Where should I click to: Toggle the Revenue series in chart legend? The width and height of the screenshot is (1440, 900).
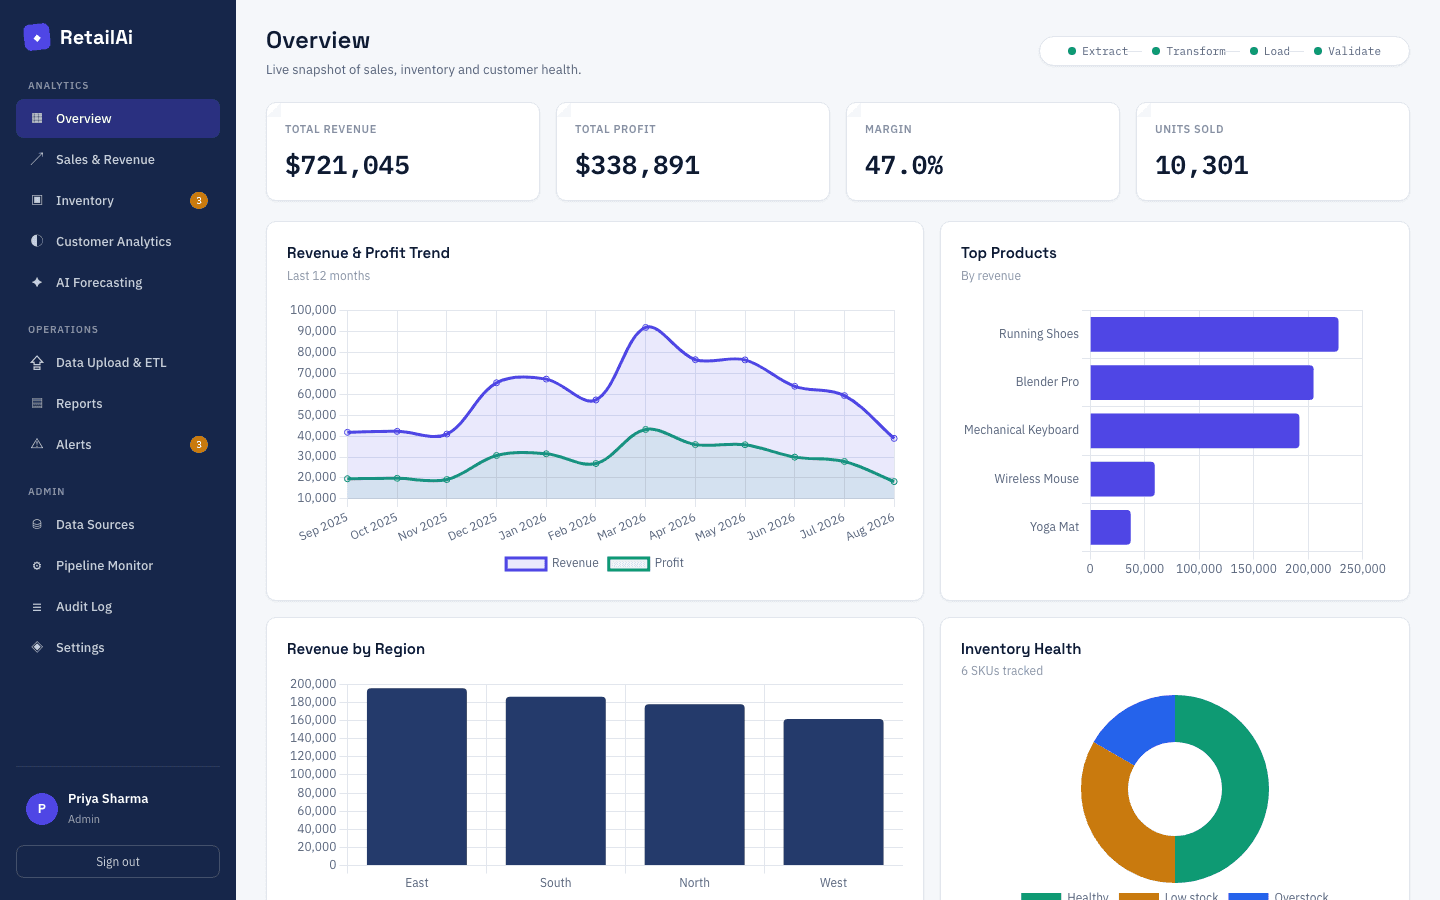point(552,563)
